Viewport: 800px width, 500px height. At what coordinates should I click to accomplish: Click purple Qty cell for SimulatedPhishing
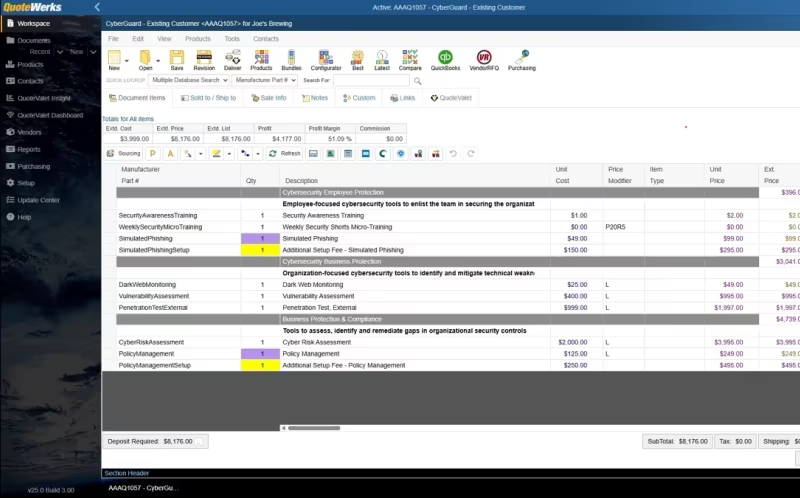260,239
